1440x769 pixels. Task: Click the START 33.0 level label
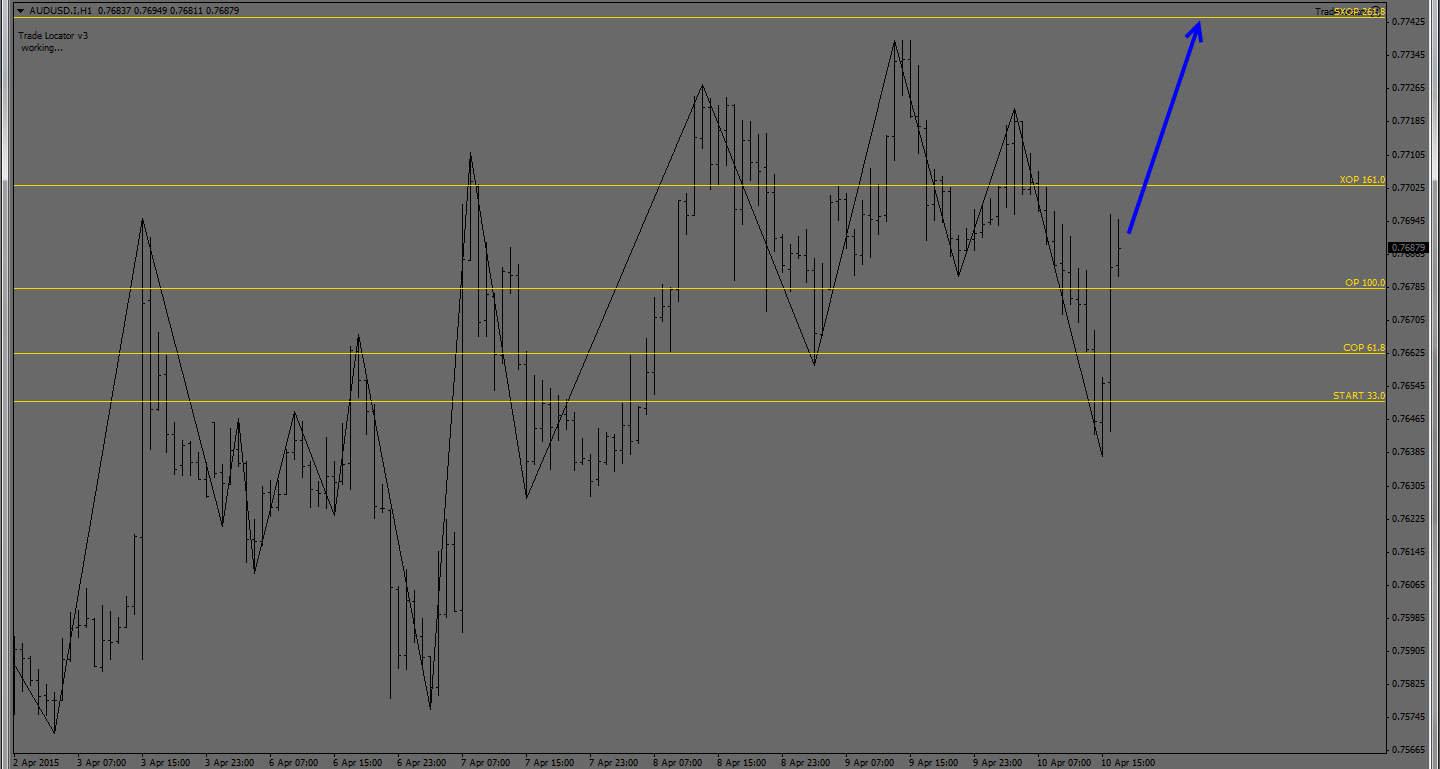pos(1358,396)
